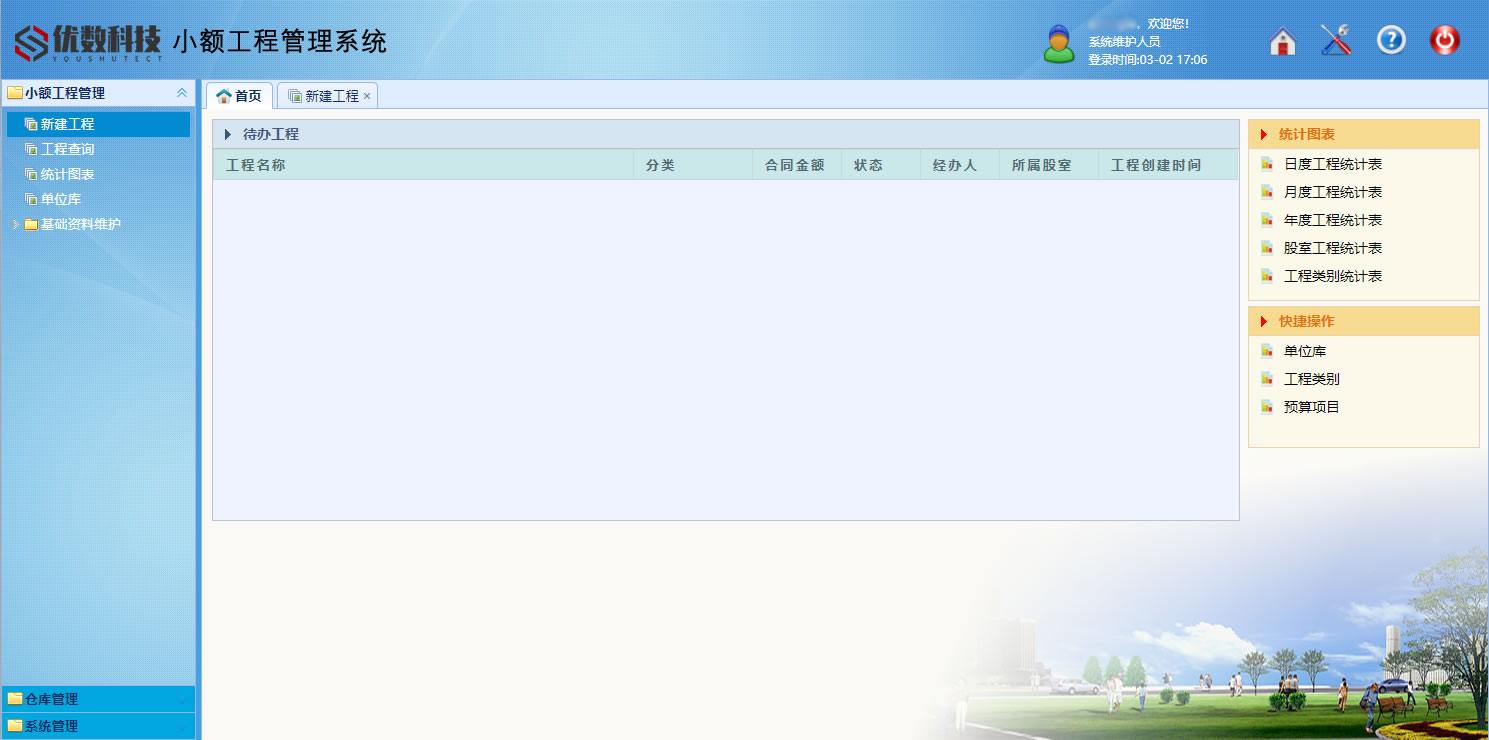Viewport: 1489px width, 740px height.
Task: Open 预算项目 quick action
Action: [x=1311, y=407]
